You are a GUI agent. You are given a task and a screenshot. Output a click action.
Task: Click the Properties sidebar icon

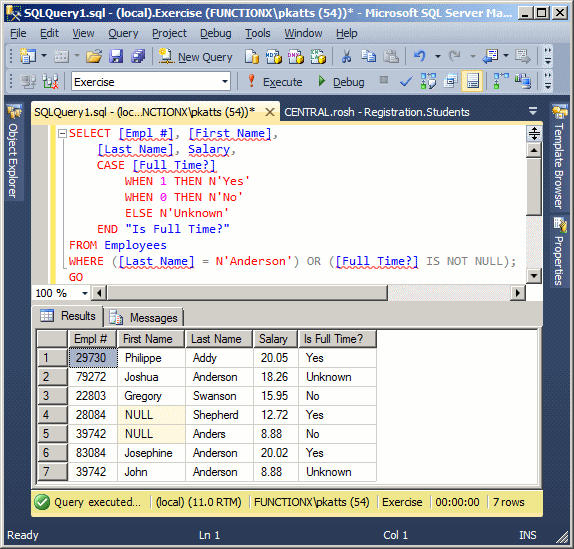point(559,251)
